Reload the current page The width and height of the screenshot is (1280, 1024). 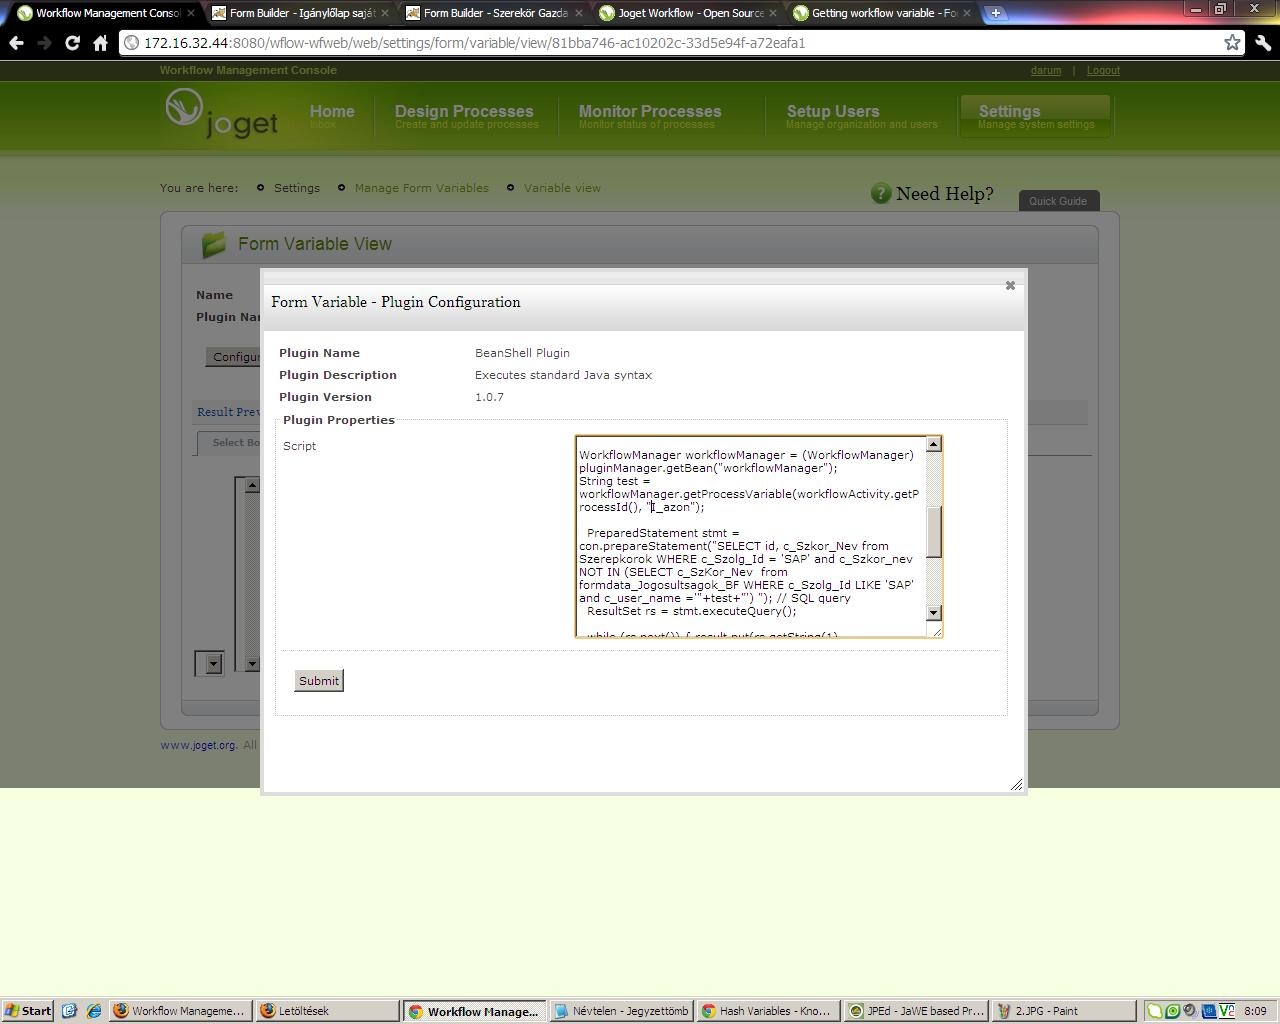point(72,43)
